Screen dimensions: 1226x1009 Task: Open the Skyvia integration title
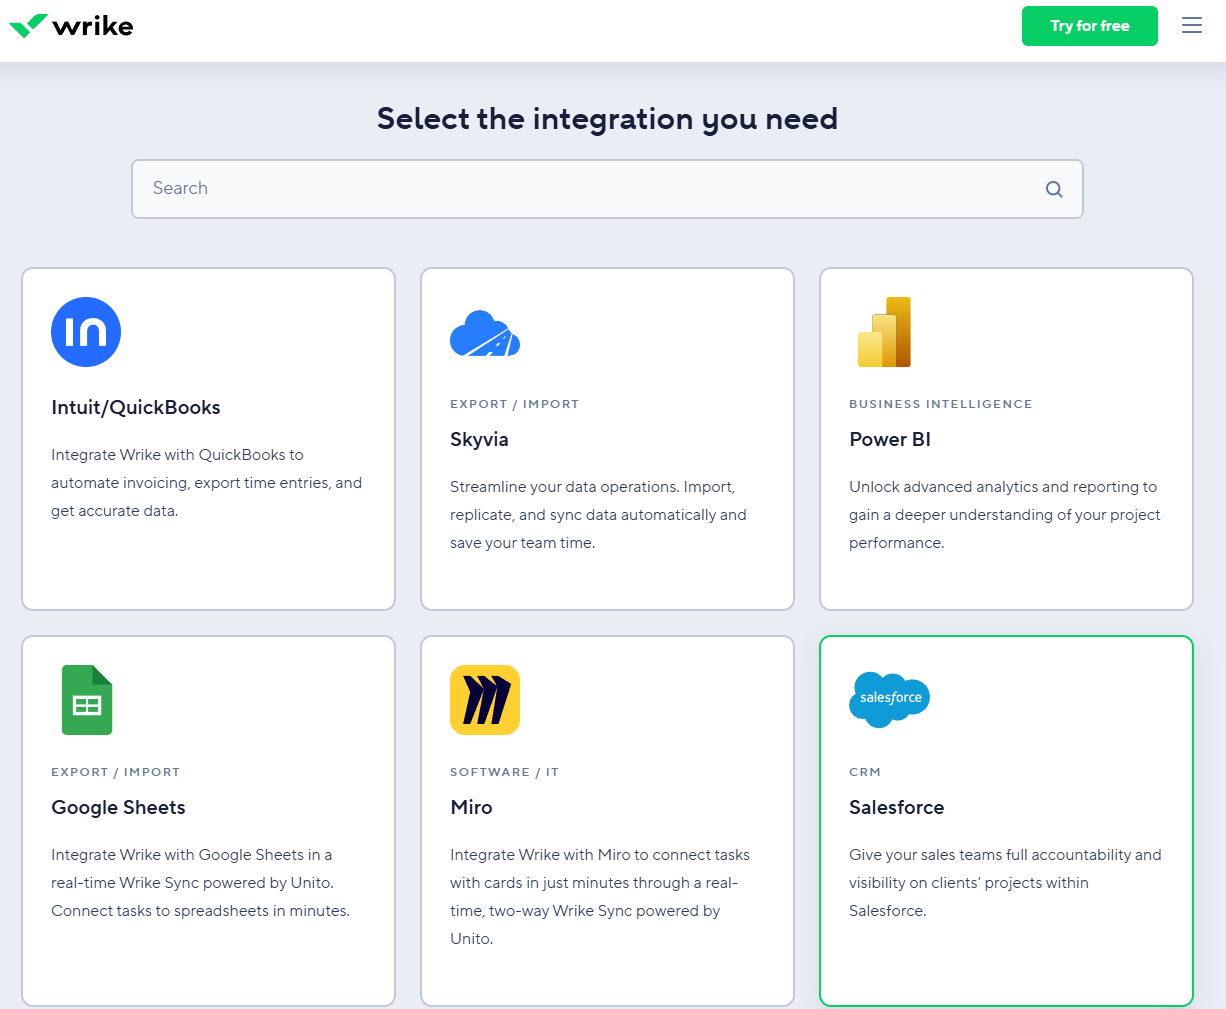479,439
